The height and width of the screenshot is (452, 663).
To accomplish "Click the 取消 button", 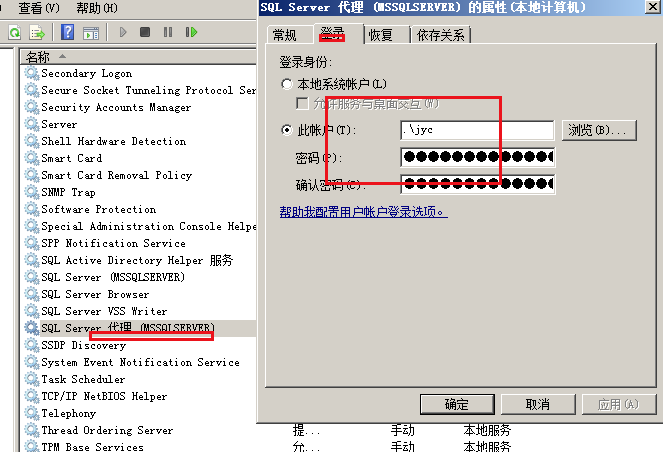I will click(538, 404).
